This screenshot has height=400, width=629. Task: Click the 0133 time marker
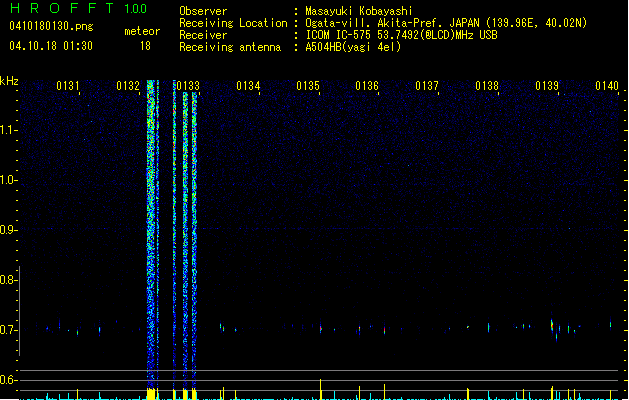(188, 86)
